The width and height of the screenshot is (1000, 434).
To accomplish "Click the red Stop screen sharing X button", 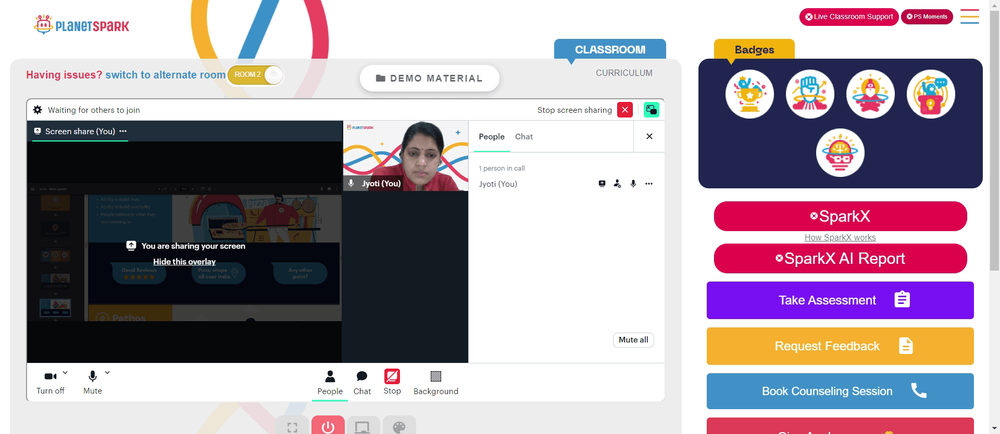I will pos(625,110).
